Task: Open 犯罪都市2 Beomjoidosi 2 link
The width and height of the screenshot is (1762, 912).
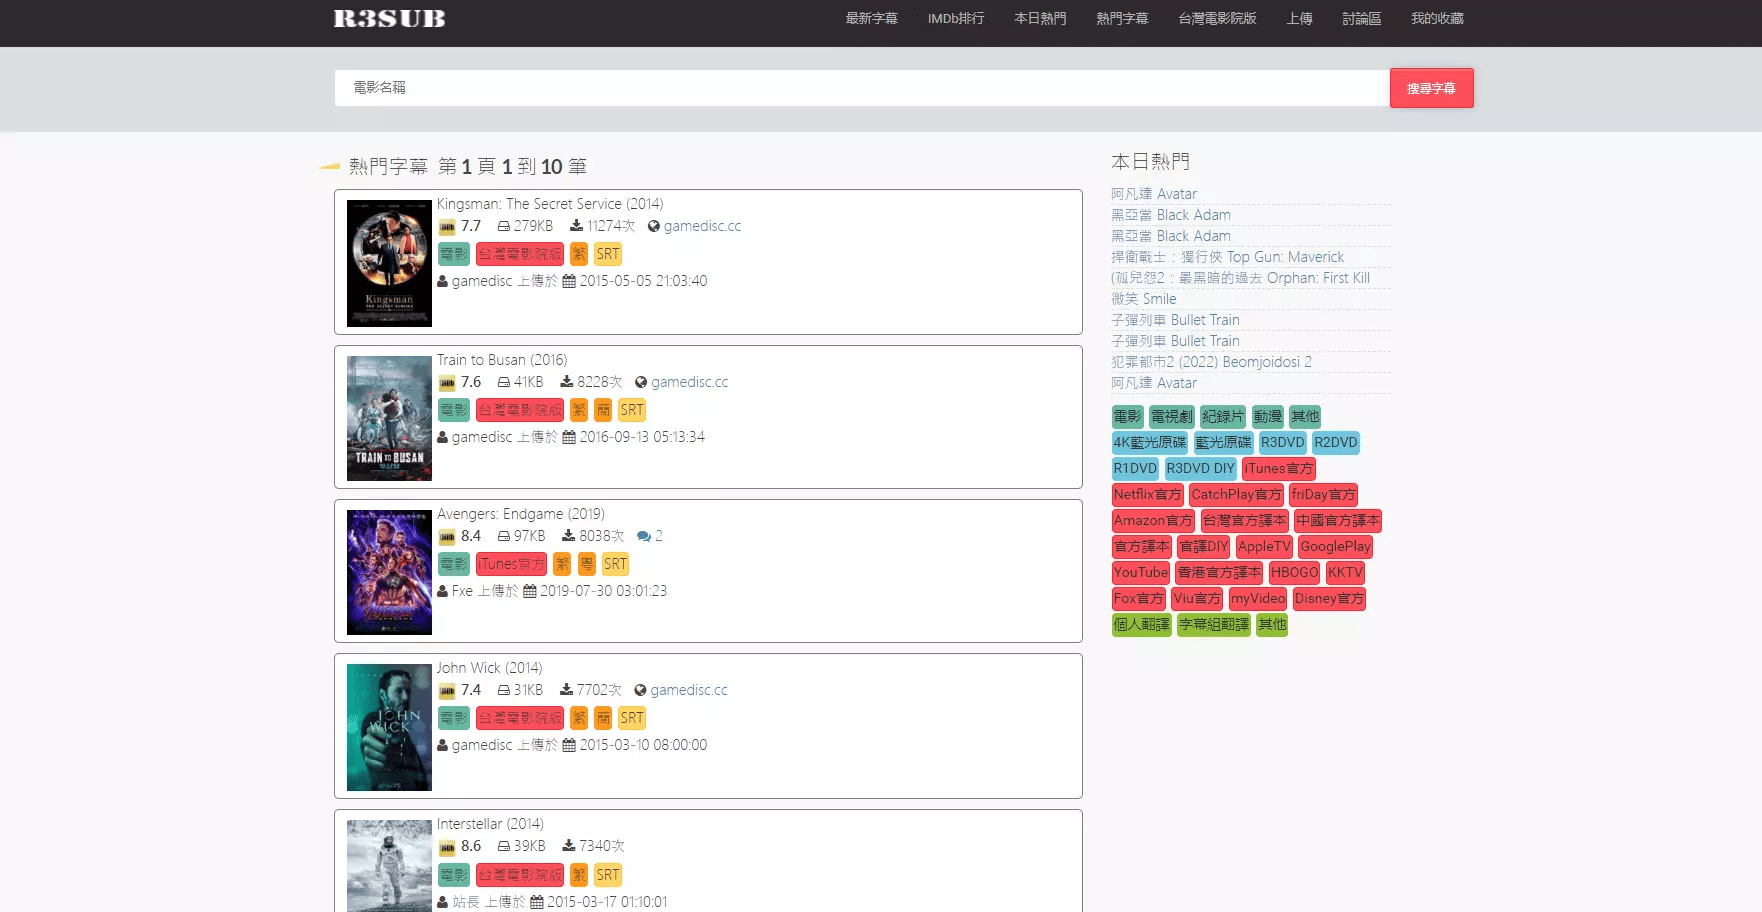Action: click(1211, 362)
